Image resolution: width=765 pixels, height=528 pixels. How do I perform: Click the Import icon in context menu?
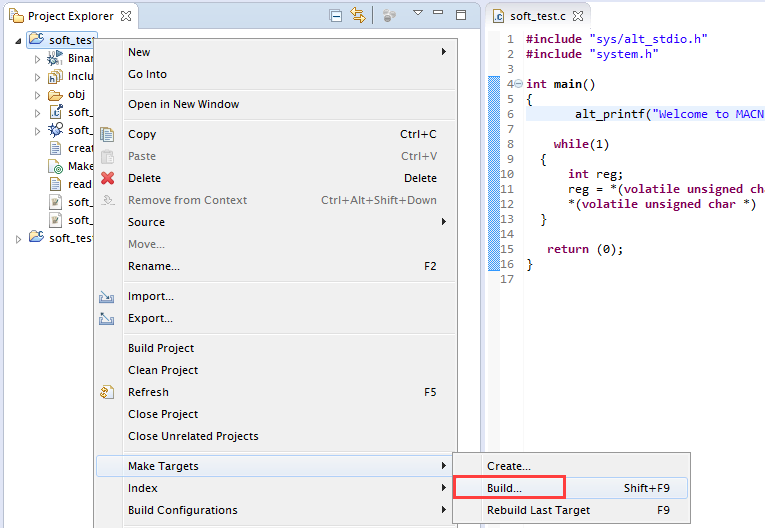[x=107, y=297]
